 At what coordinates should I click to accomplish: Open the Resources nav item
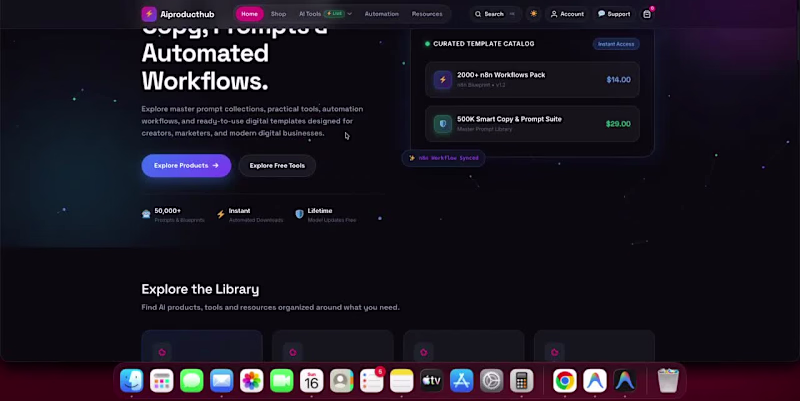(x=427, y=14)
